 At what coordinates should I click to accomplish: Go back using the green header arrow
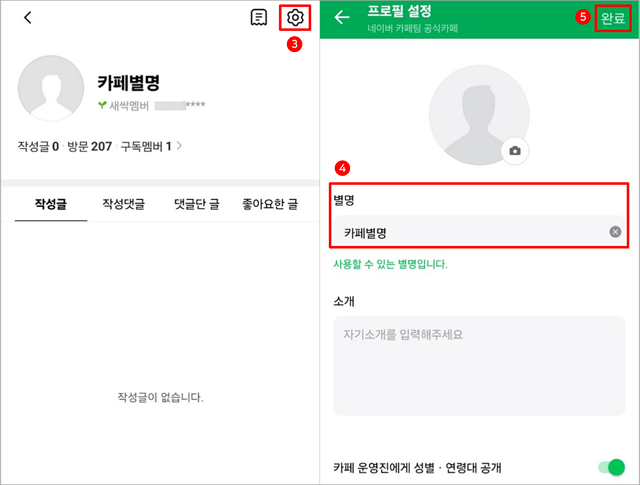pyautogui.click(x=342, y=17)
